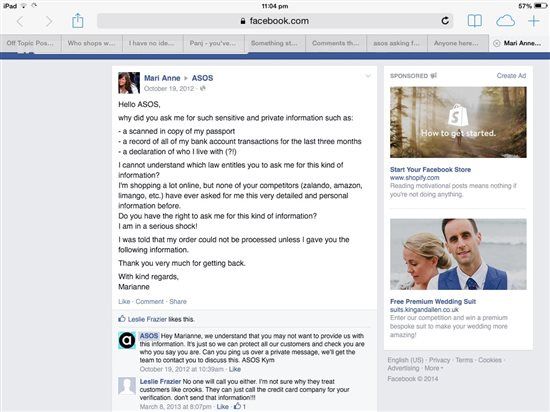Reload the page with refresh icon
550x412 pixels.
click(x=445, y=21)
